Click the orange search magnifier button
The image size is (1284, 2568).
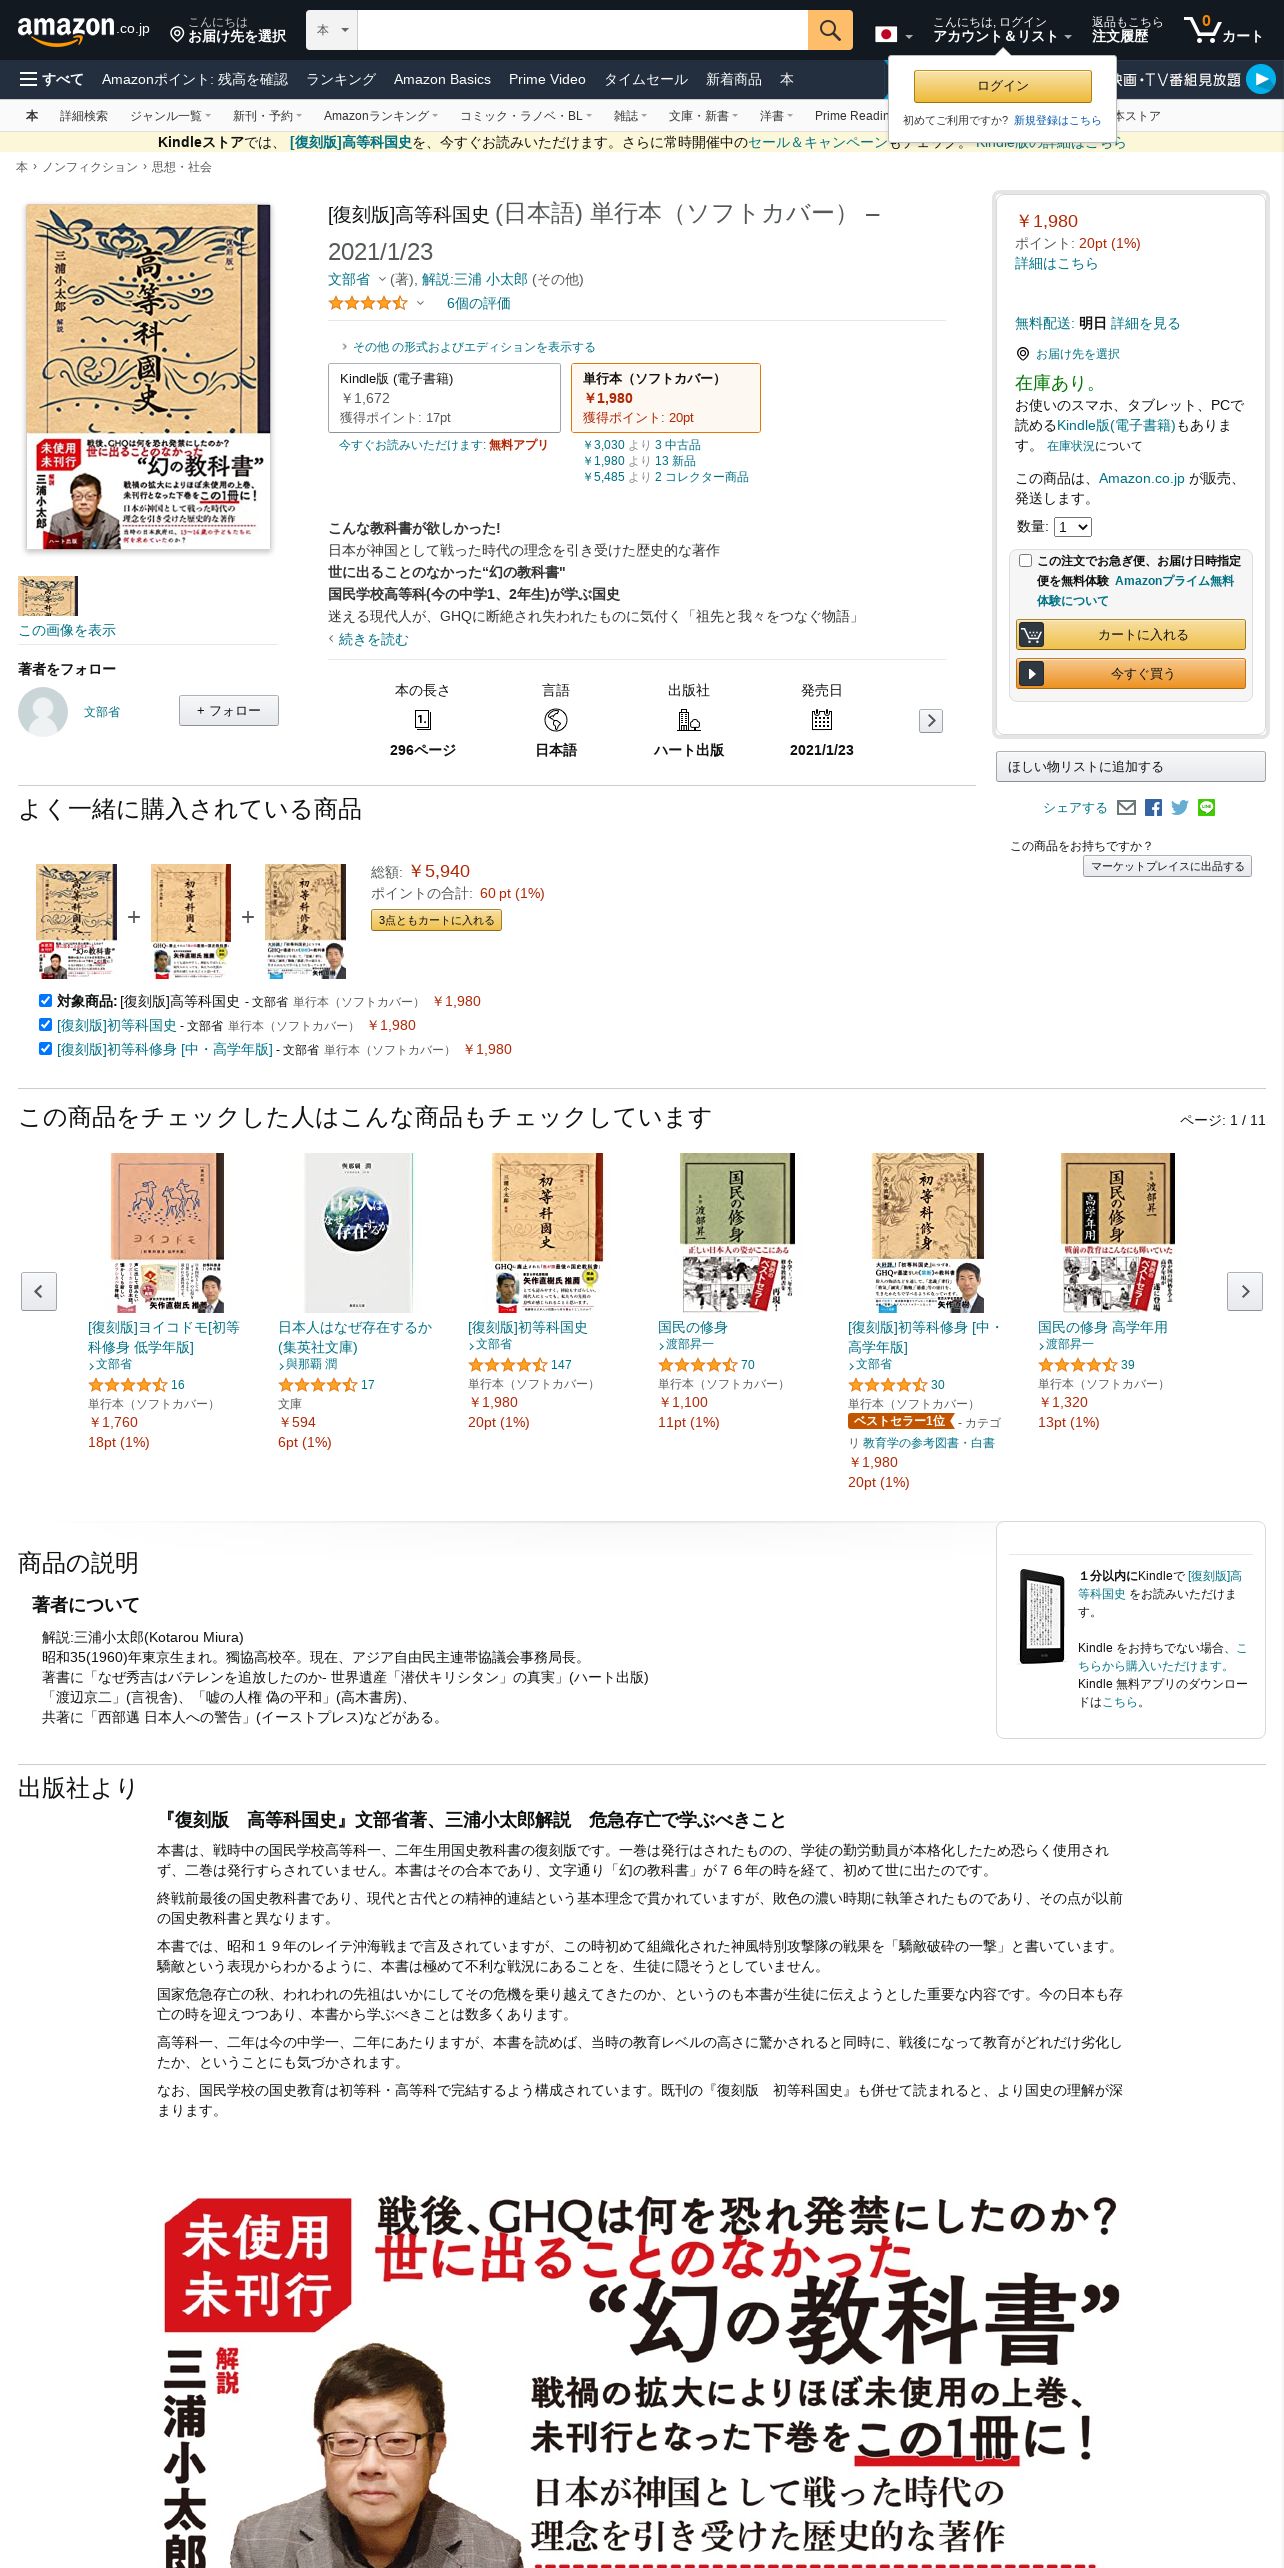830,30
